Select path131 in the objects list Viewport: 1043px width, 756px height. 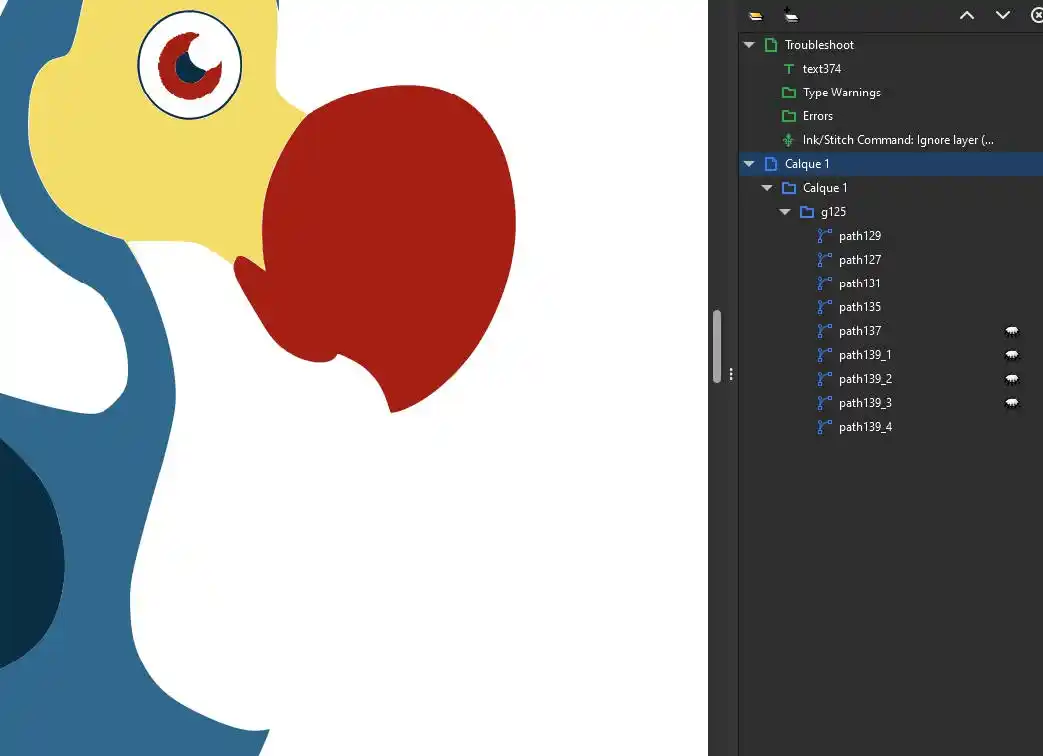click(x=859, y=284)
